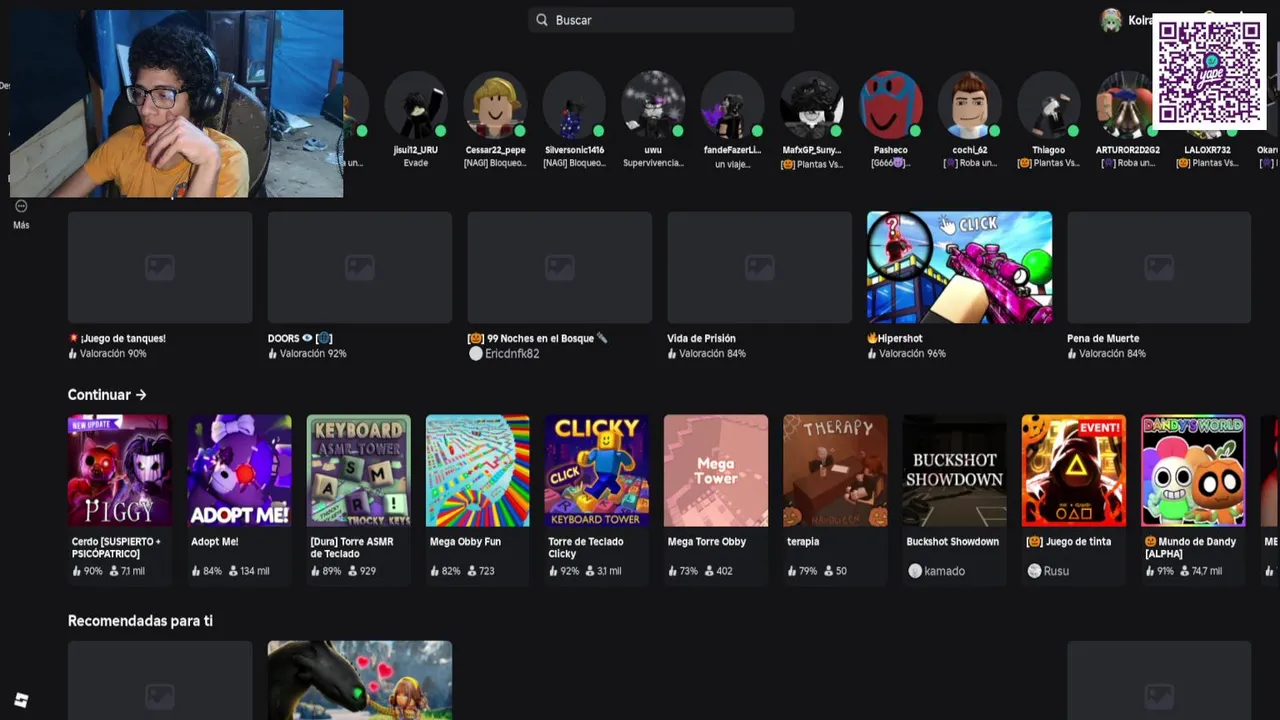
Task: Click the profile avatar beside Koira
Action: 1111,20
